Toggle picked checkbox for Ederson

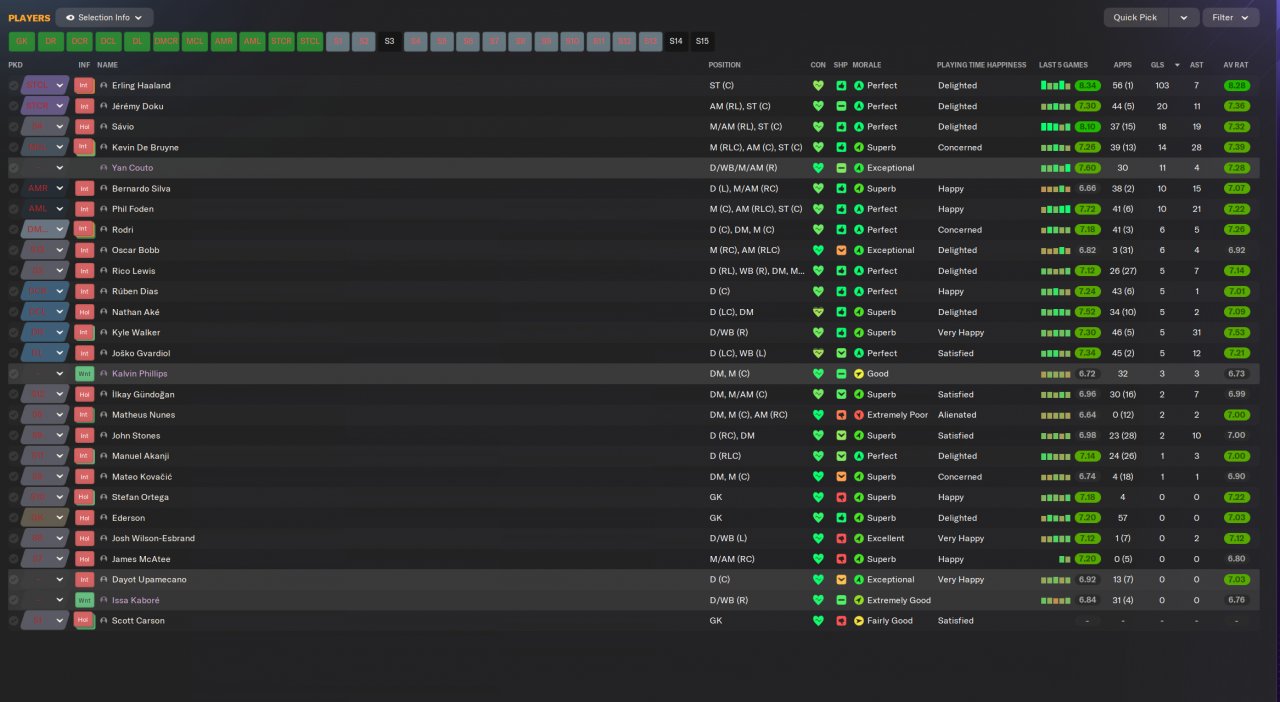[x=13, y=518]
